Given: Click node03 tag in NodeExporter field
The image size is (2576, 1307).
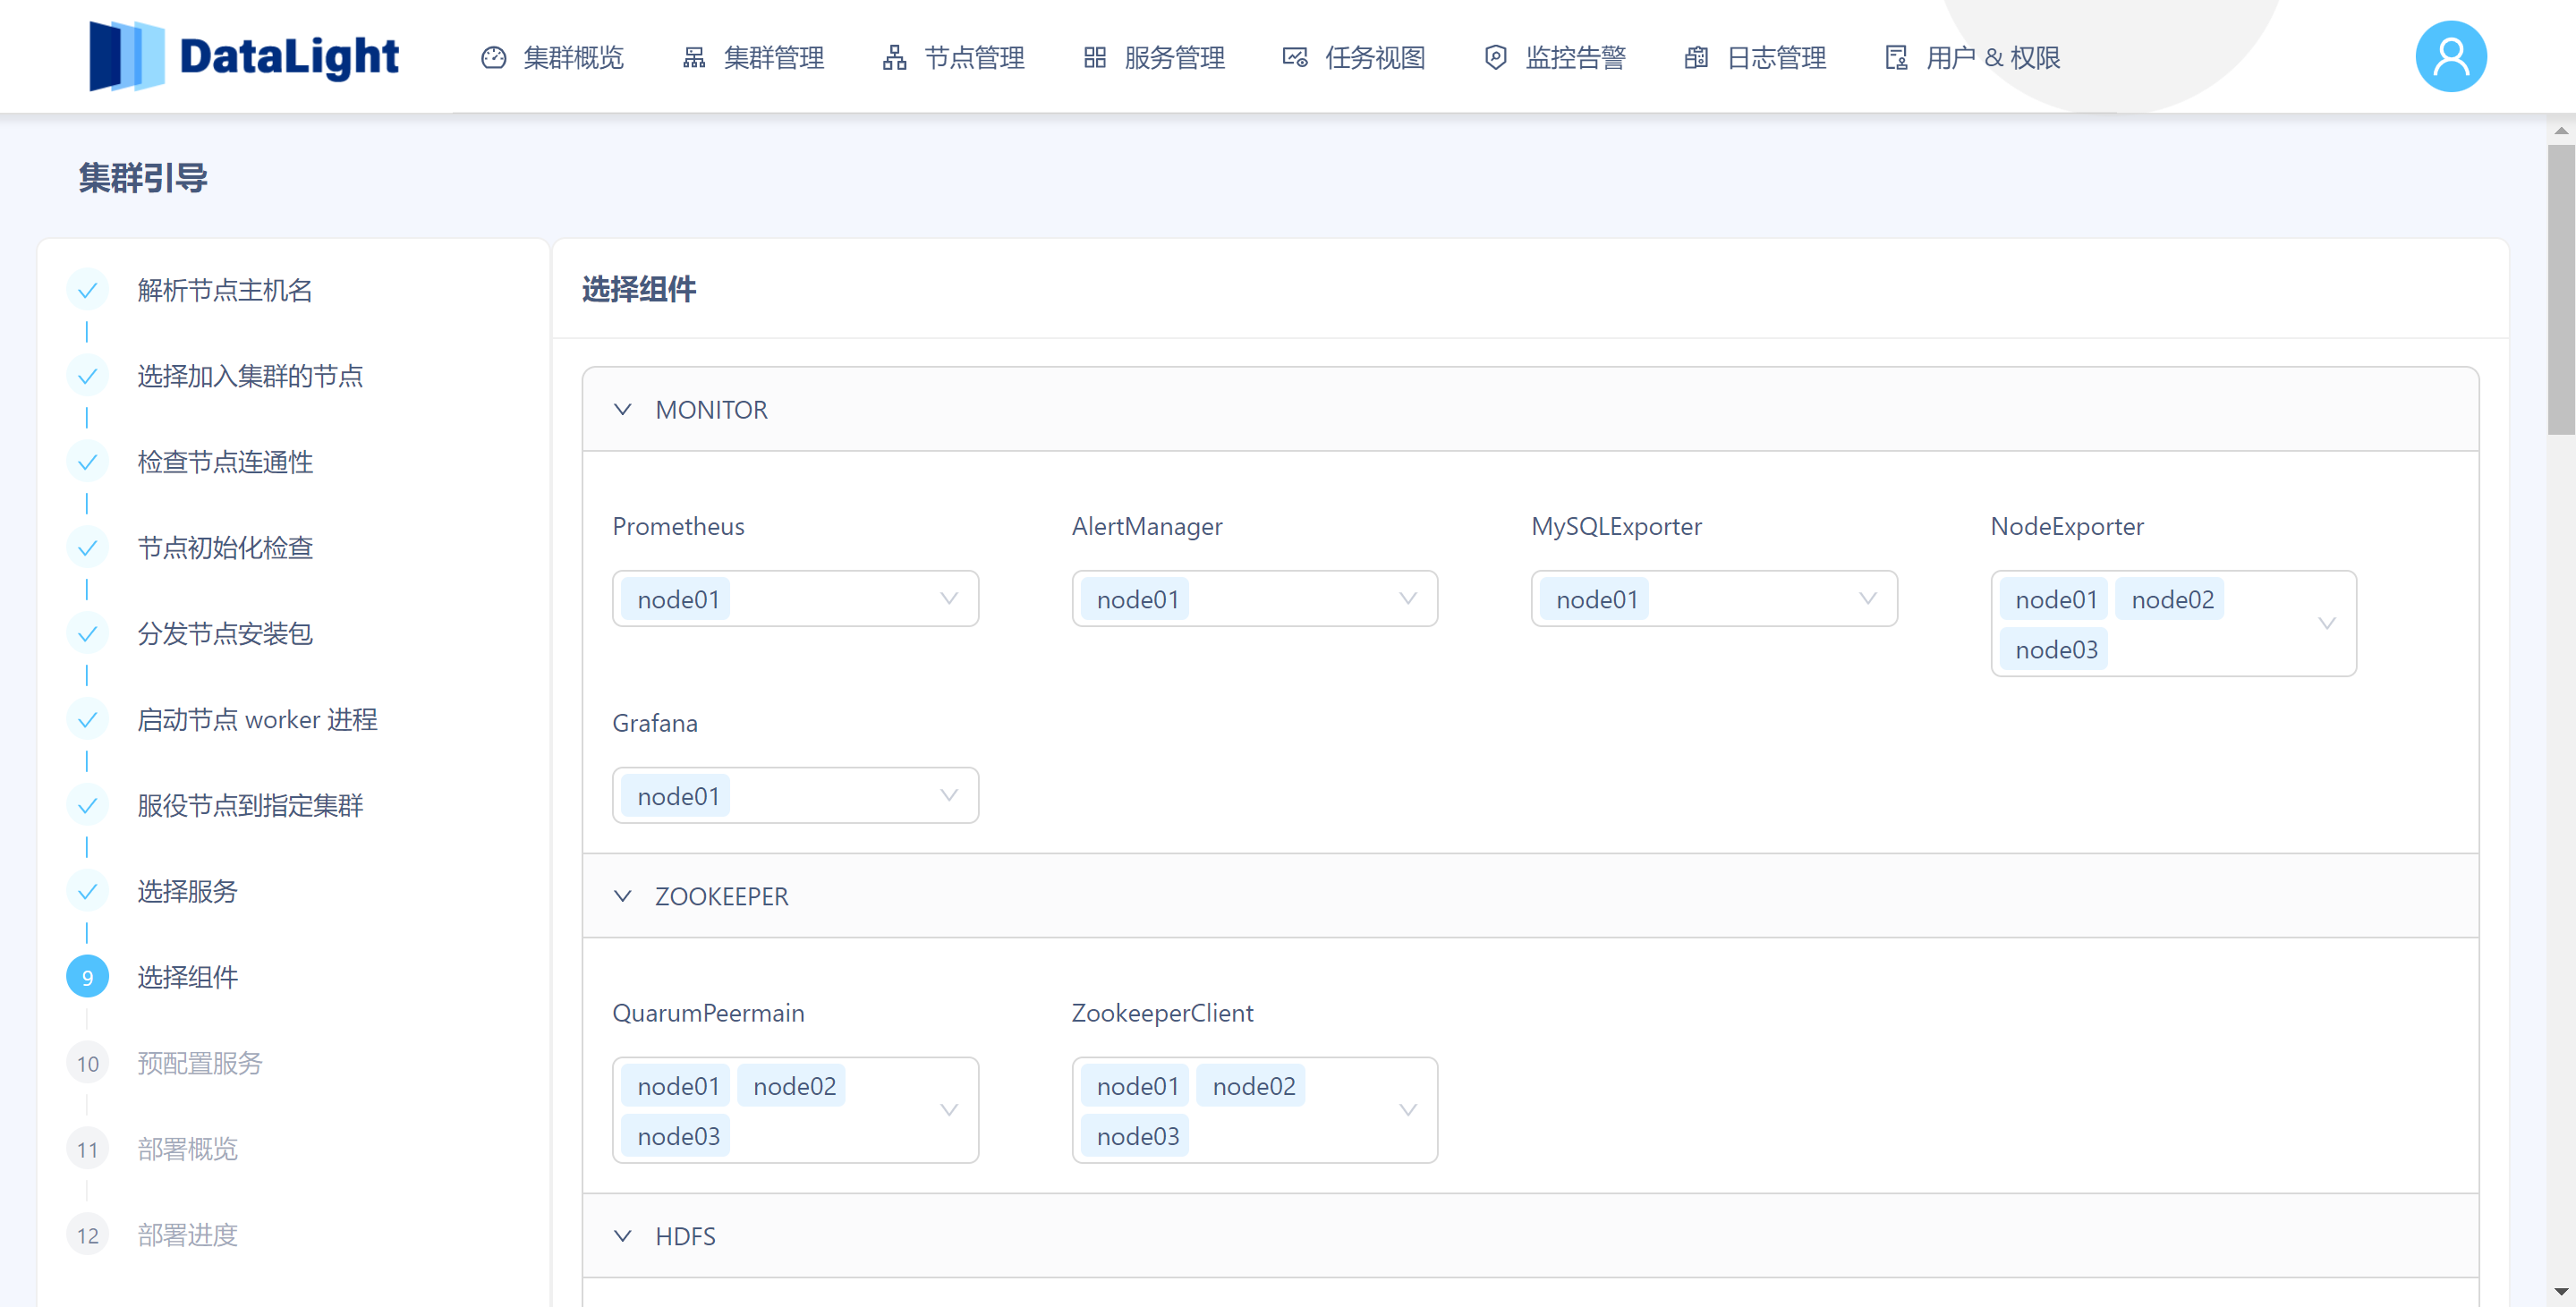Looking at the screenshot, I should [x=2054, y=649].
